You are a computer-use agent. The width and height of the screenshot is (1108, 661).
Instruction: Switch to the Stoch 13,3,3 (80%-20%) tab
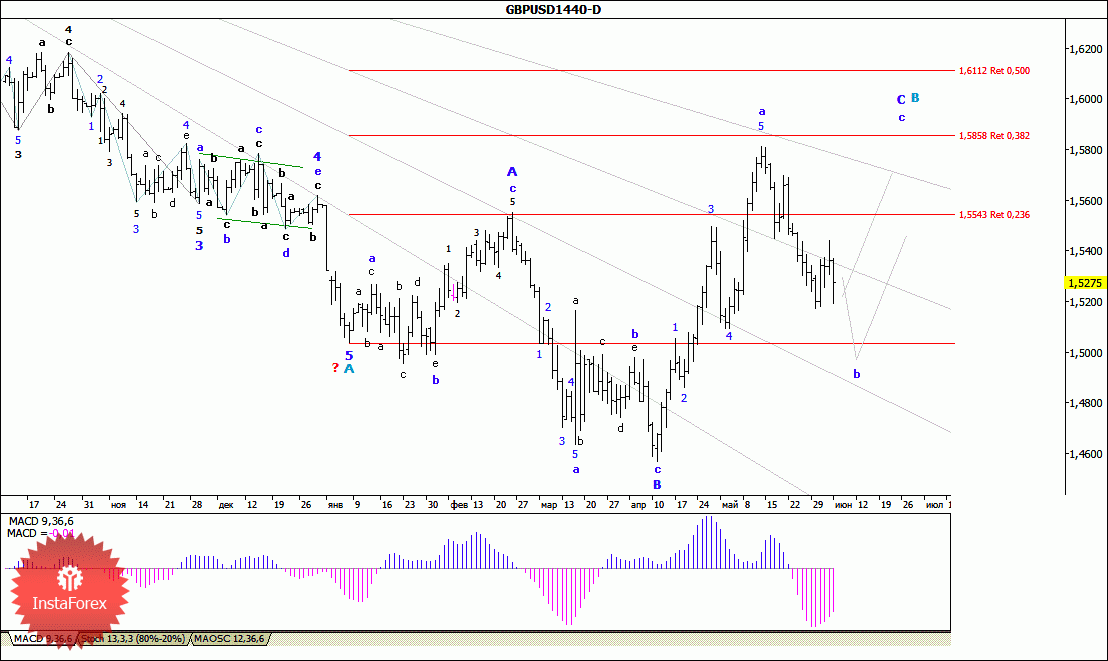133,639
